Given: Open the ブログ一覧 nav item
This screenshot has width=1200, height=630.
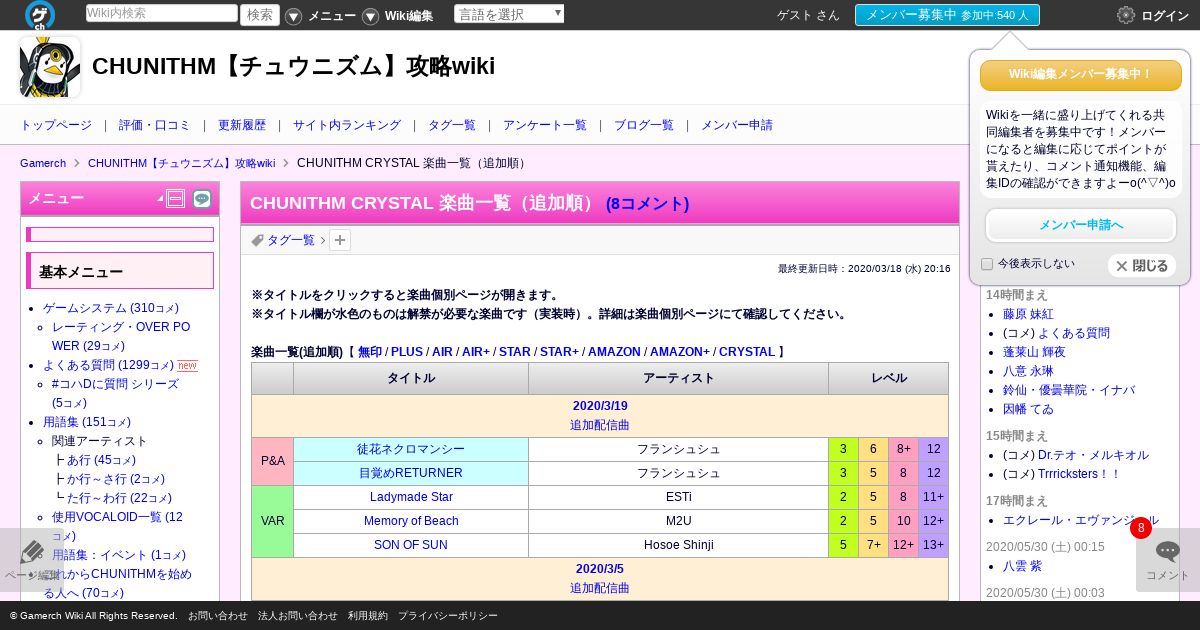Looking at the screenshot, I should [x=644, y=125].
